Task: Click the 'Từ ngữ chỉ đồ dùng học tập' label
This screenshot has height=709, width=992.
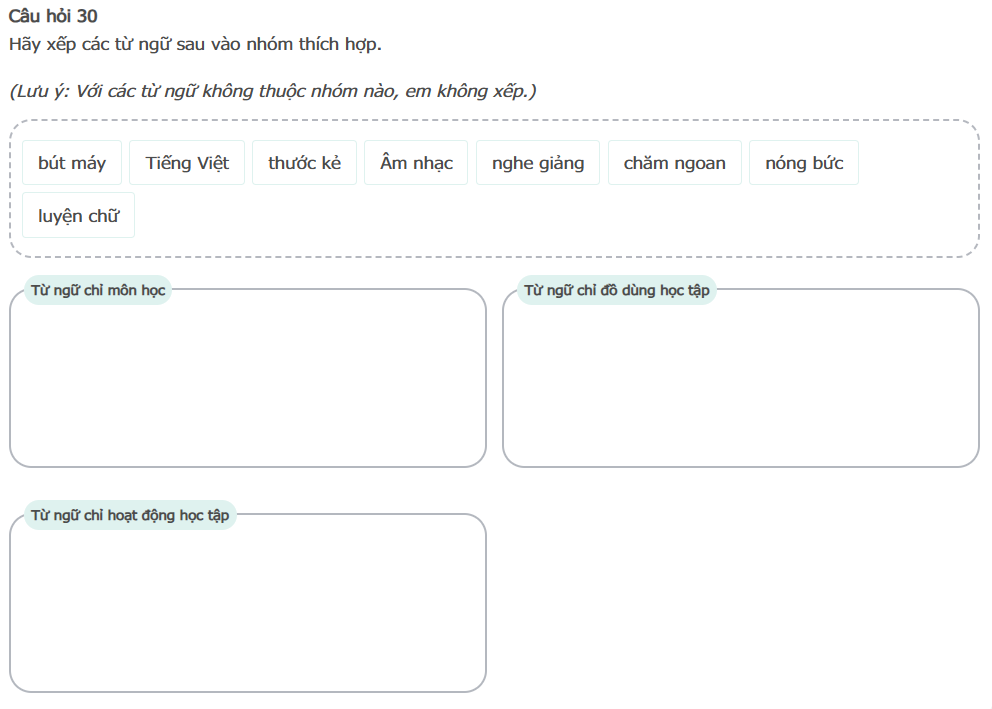Action: [x=616, y=290]
